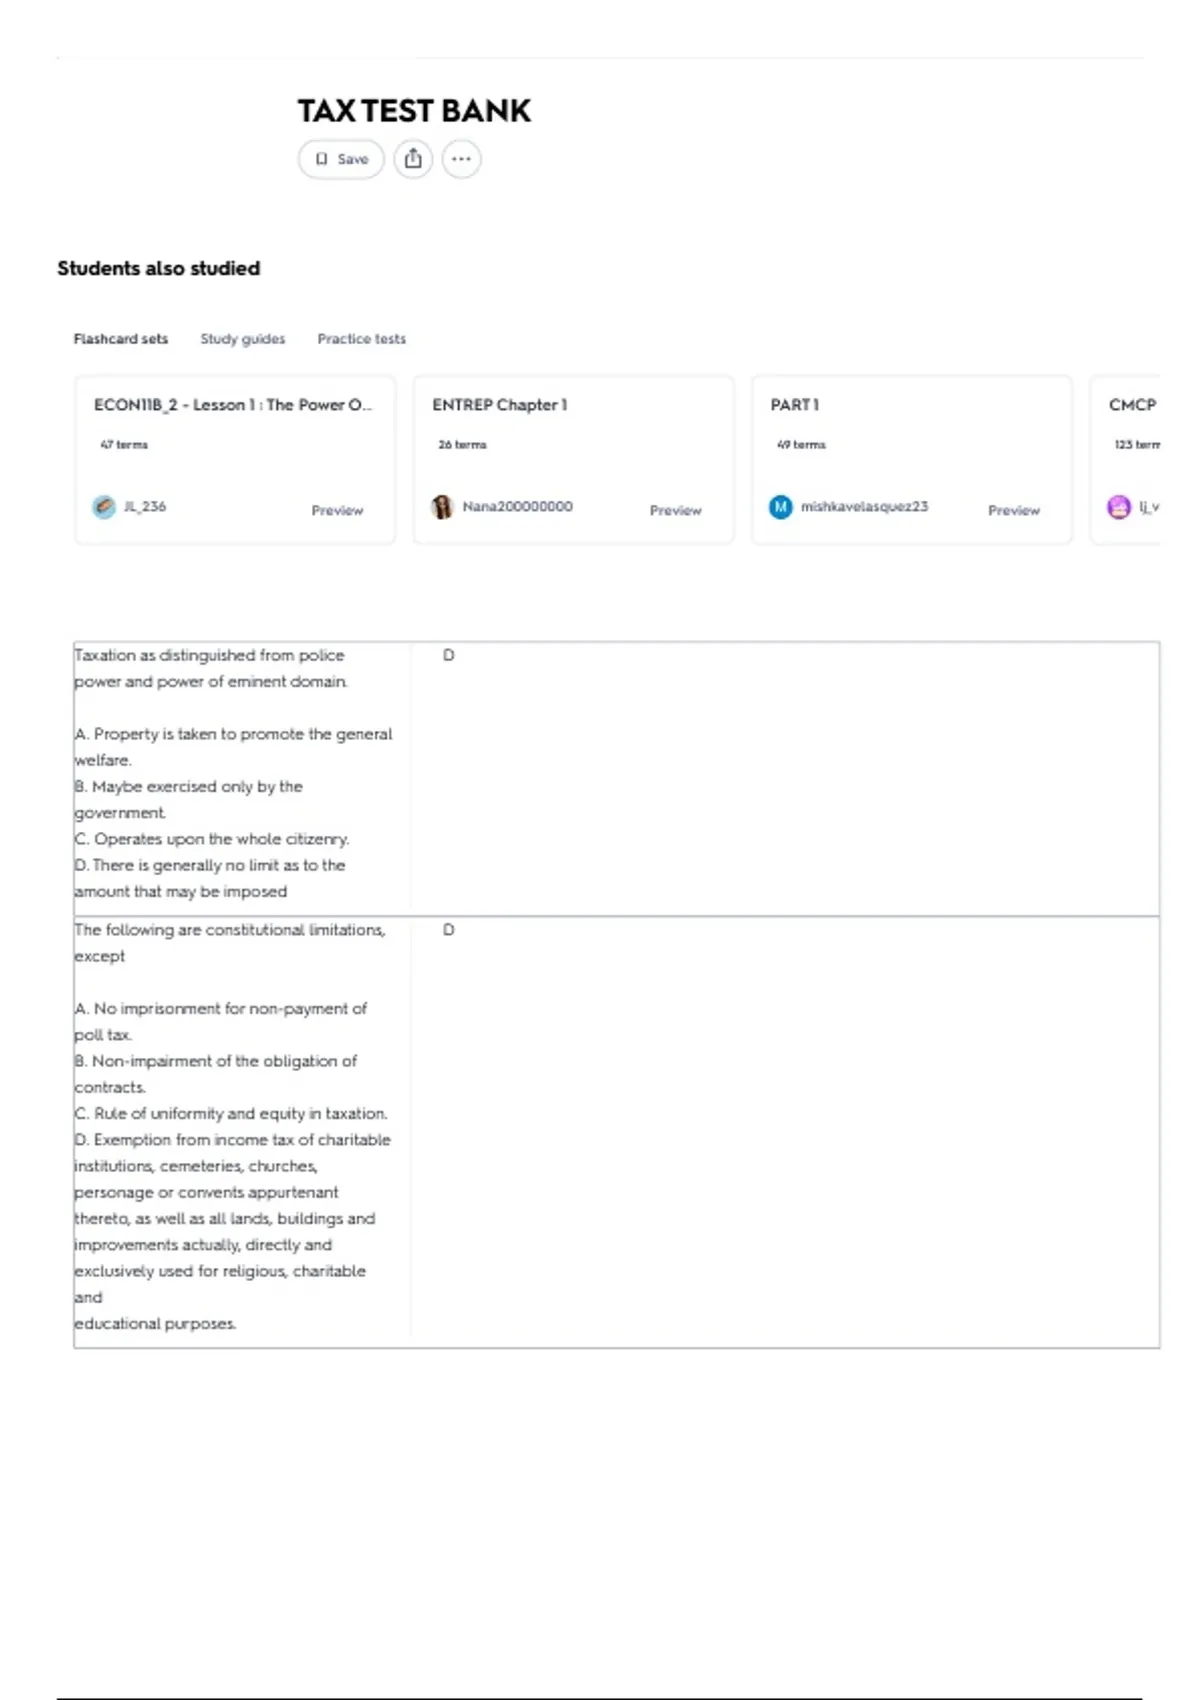
Task: Click the bookmark icon inside Save
Action: pyautogui.click(x=321, y=159)
